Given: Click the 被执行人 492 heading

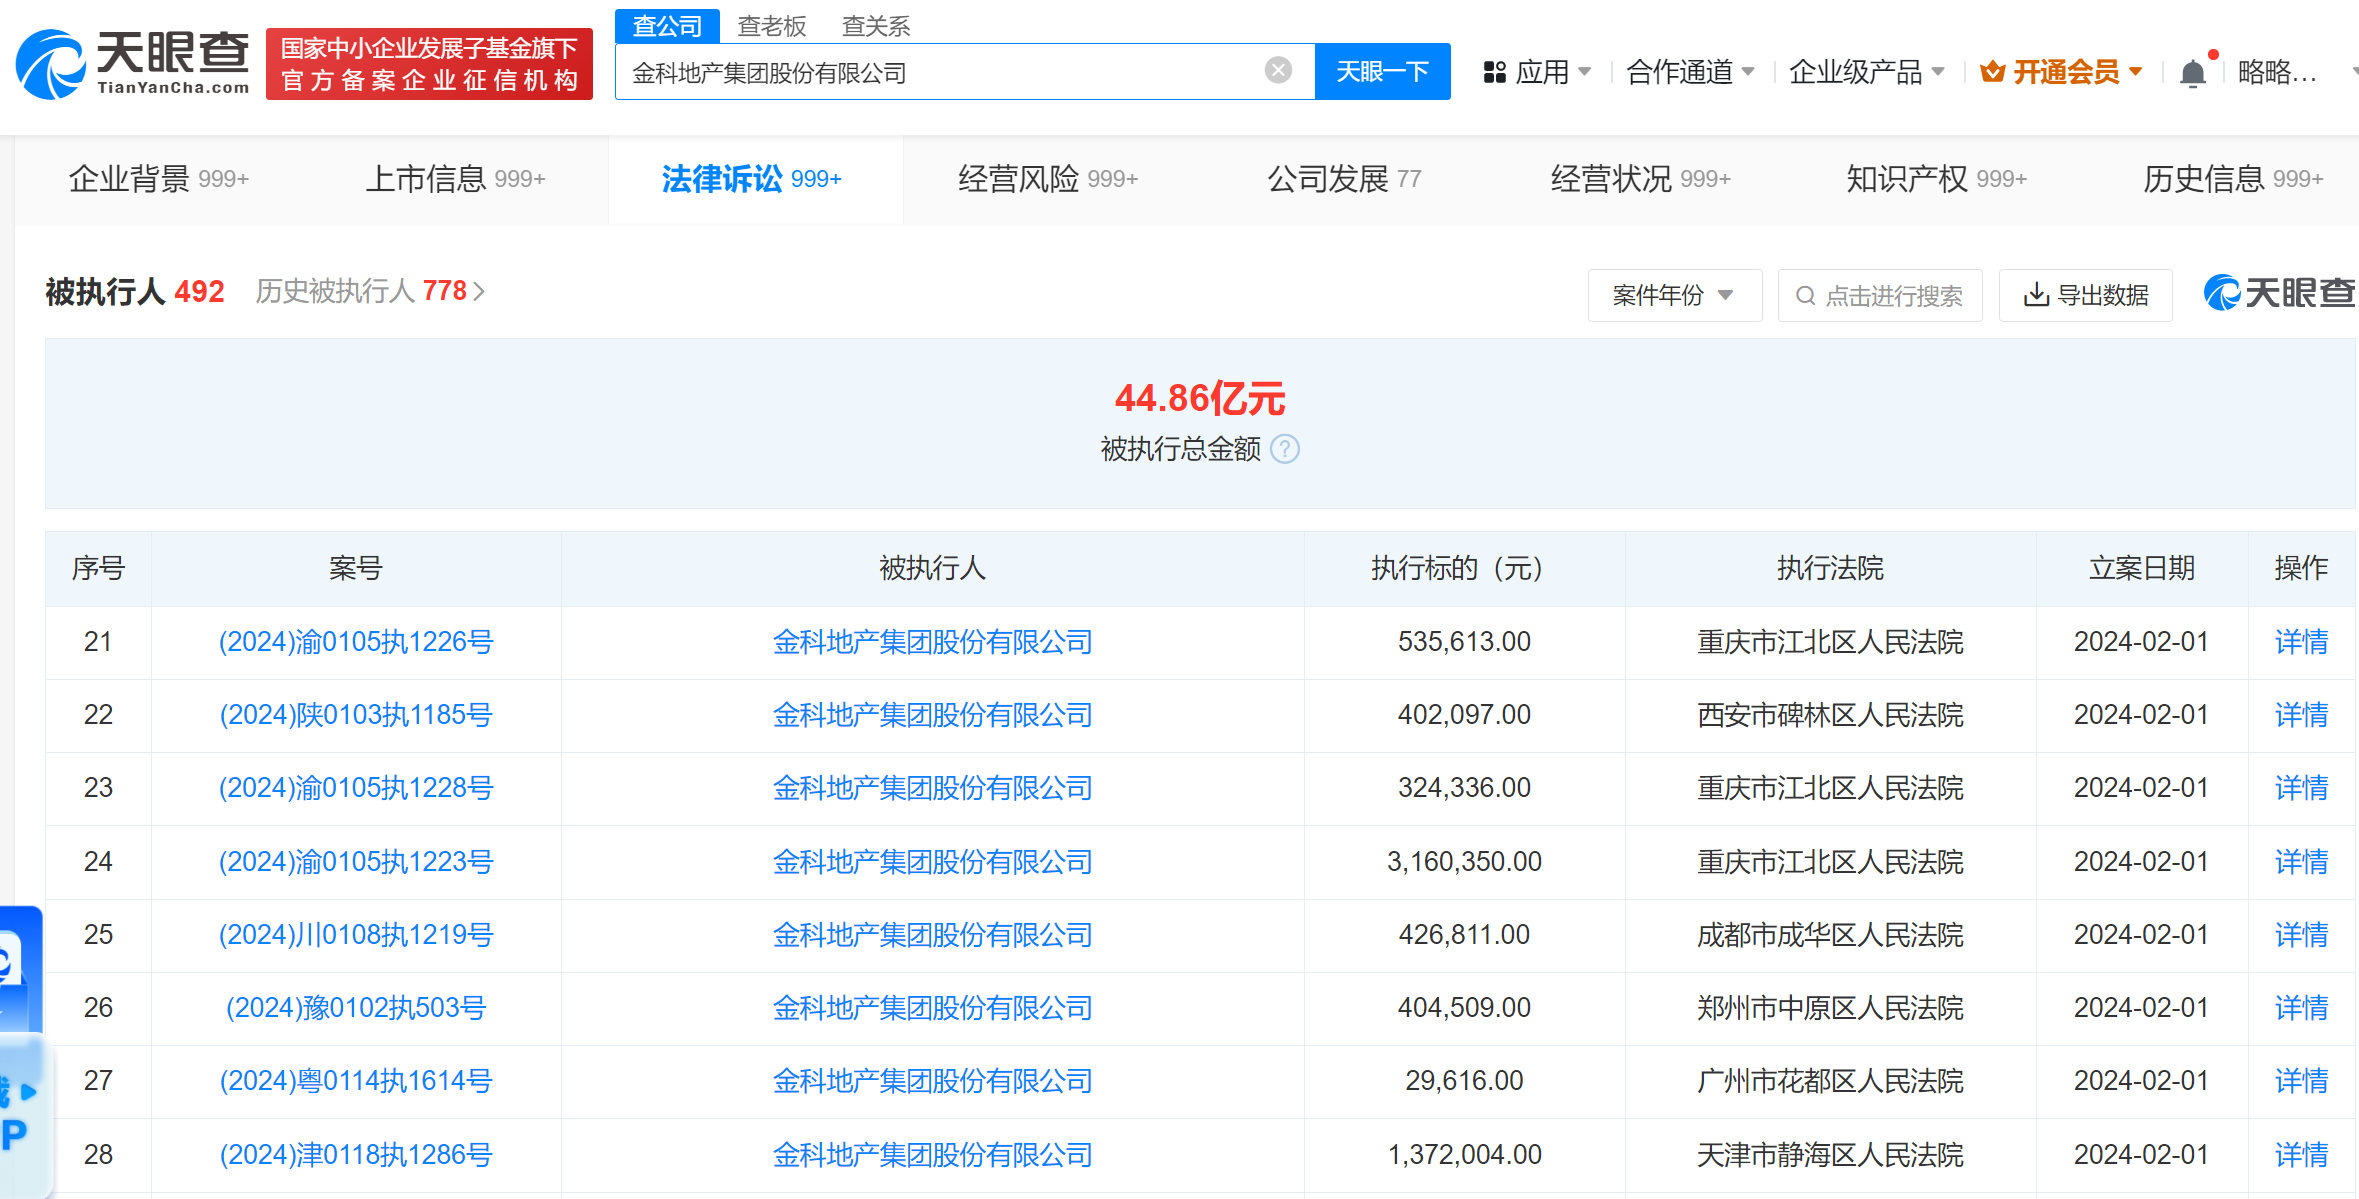Looking at the screenshot, I should tap(135, 291).
